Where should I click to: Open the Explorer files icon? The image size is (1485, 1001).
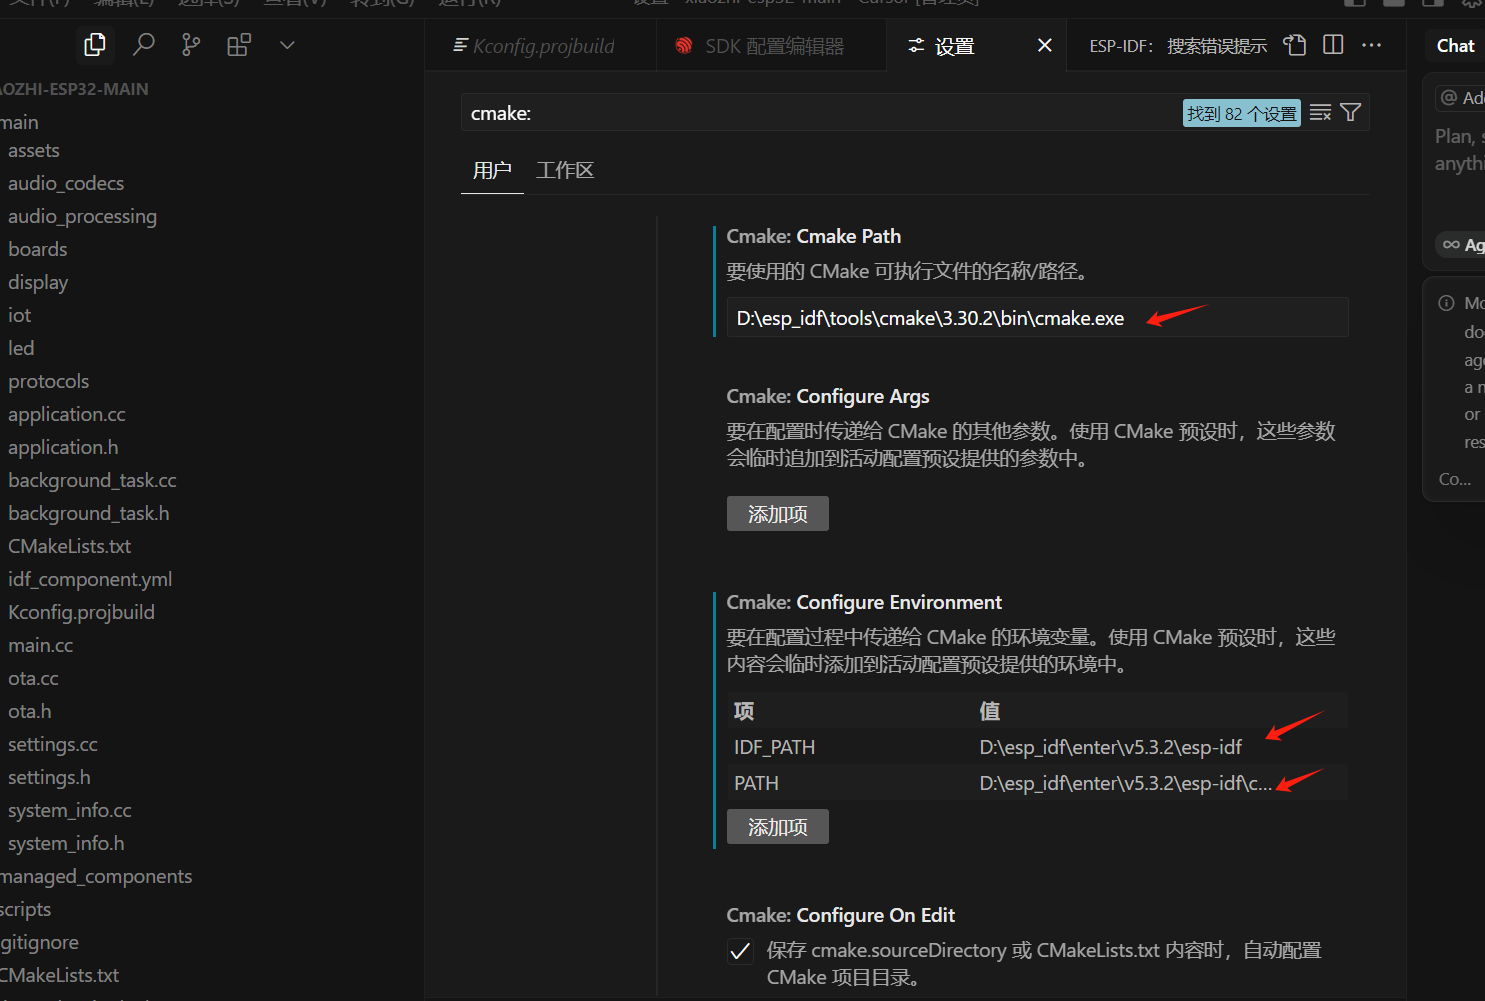pos(95,45)
